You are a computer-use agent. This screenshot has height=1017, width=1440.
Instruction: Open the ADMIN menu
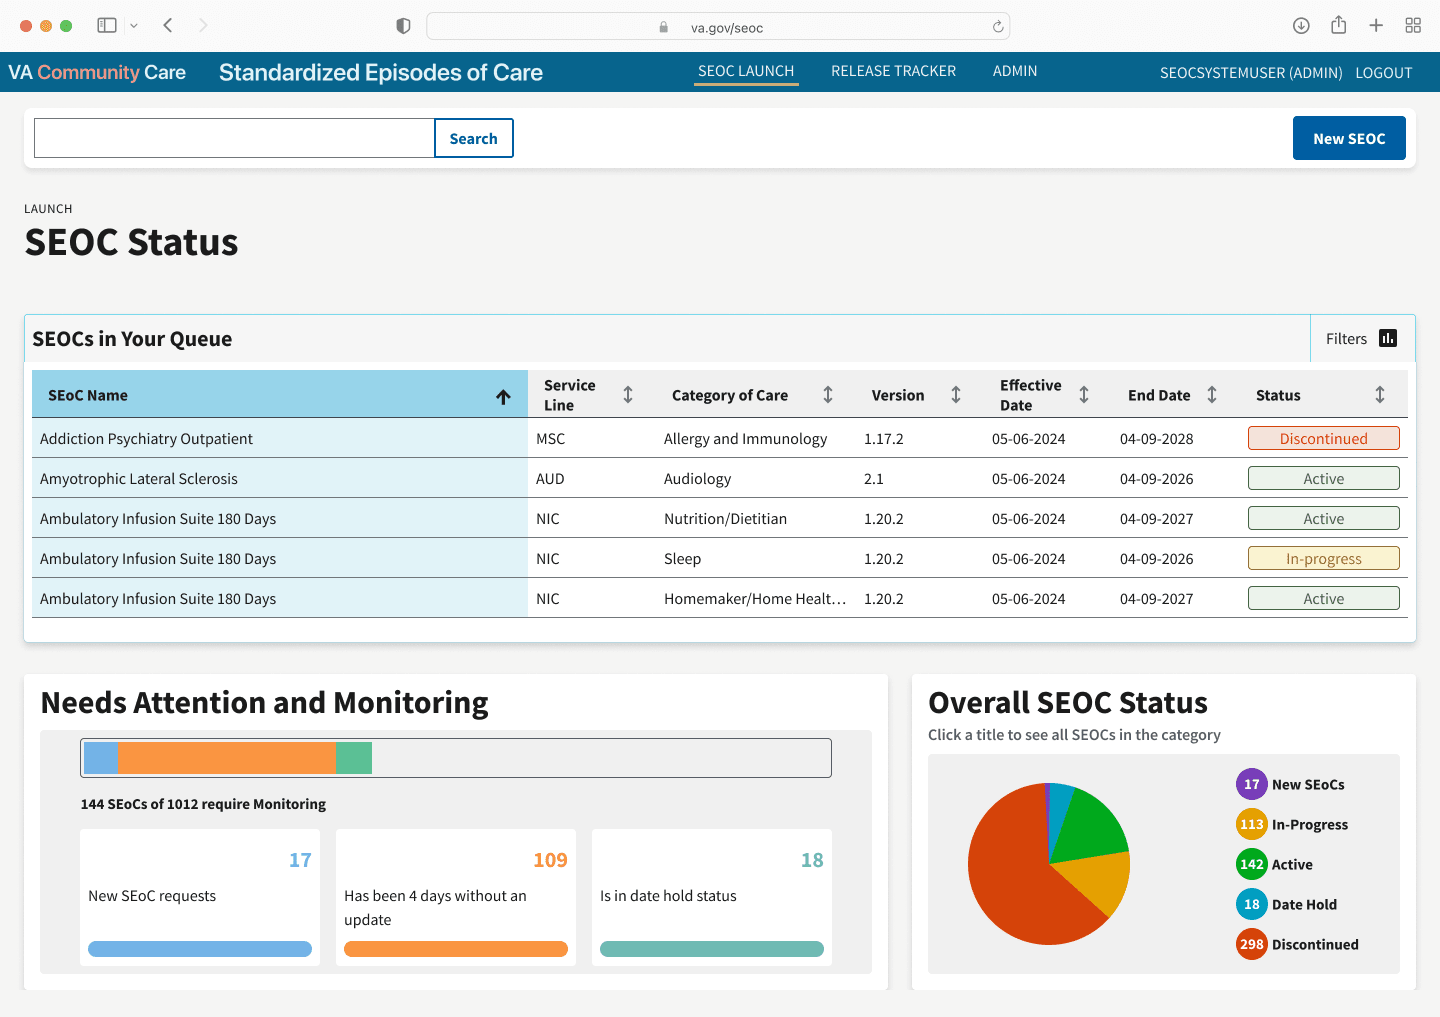1015,71
